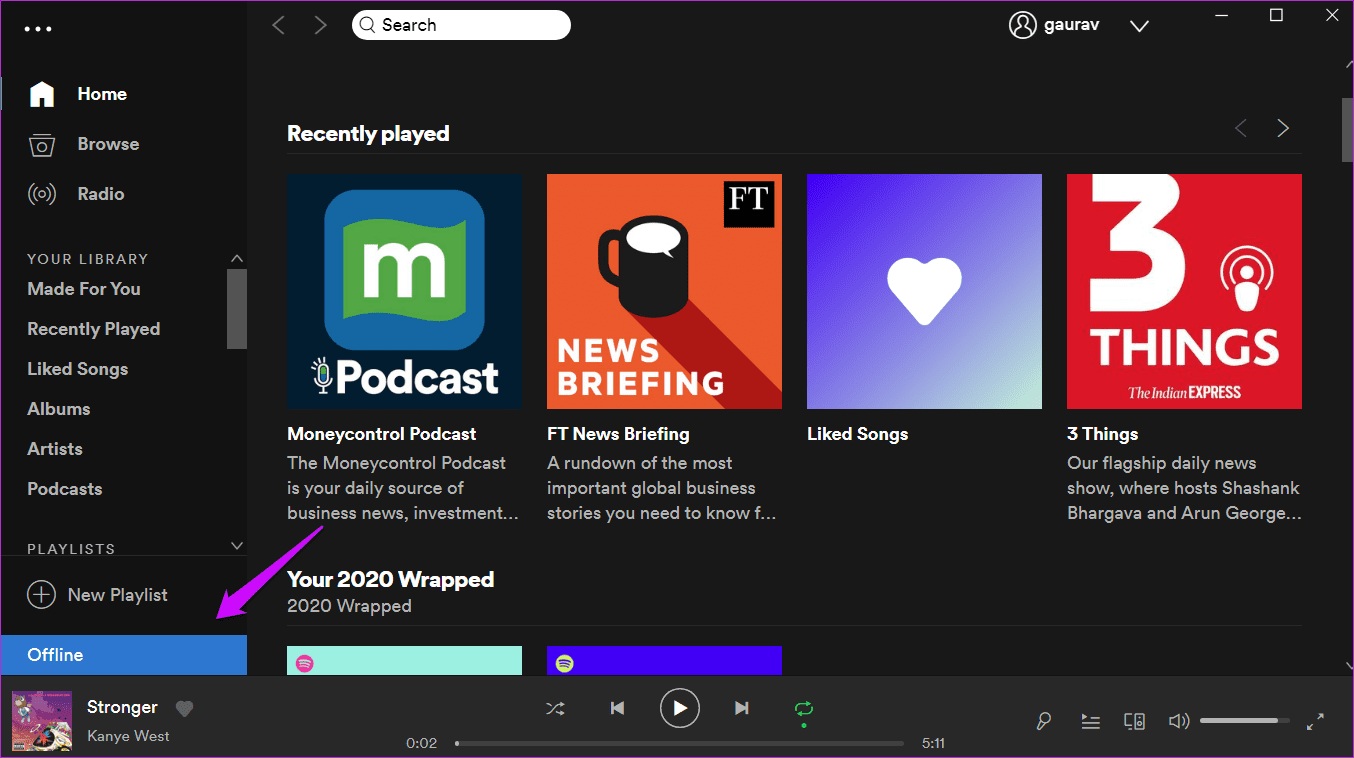Open the connect to device menu
This screenshot has width=1354, height=758.
click(x=1134, y=721)
